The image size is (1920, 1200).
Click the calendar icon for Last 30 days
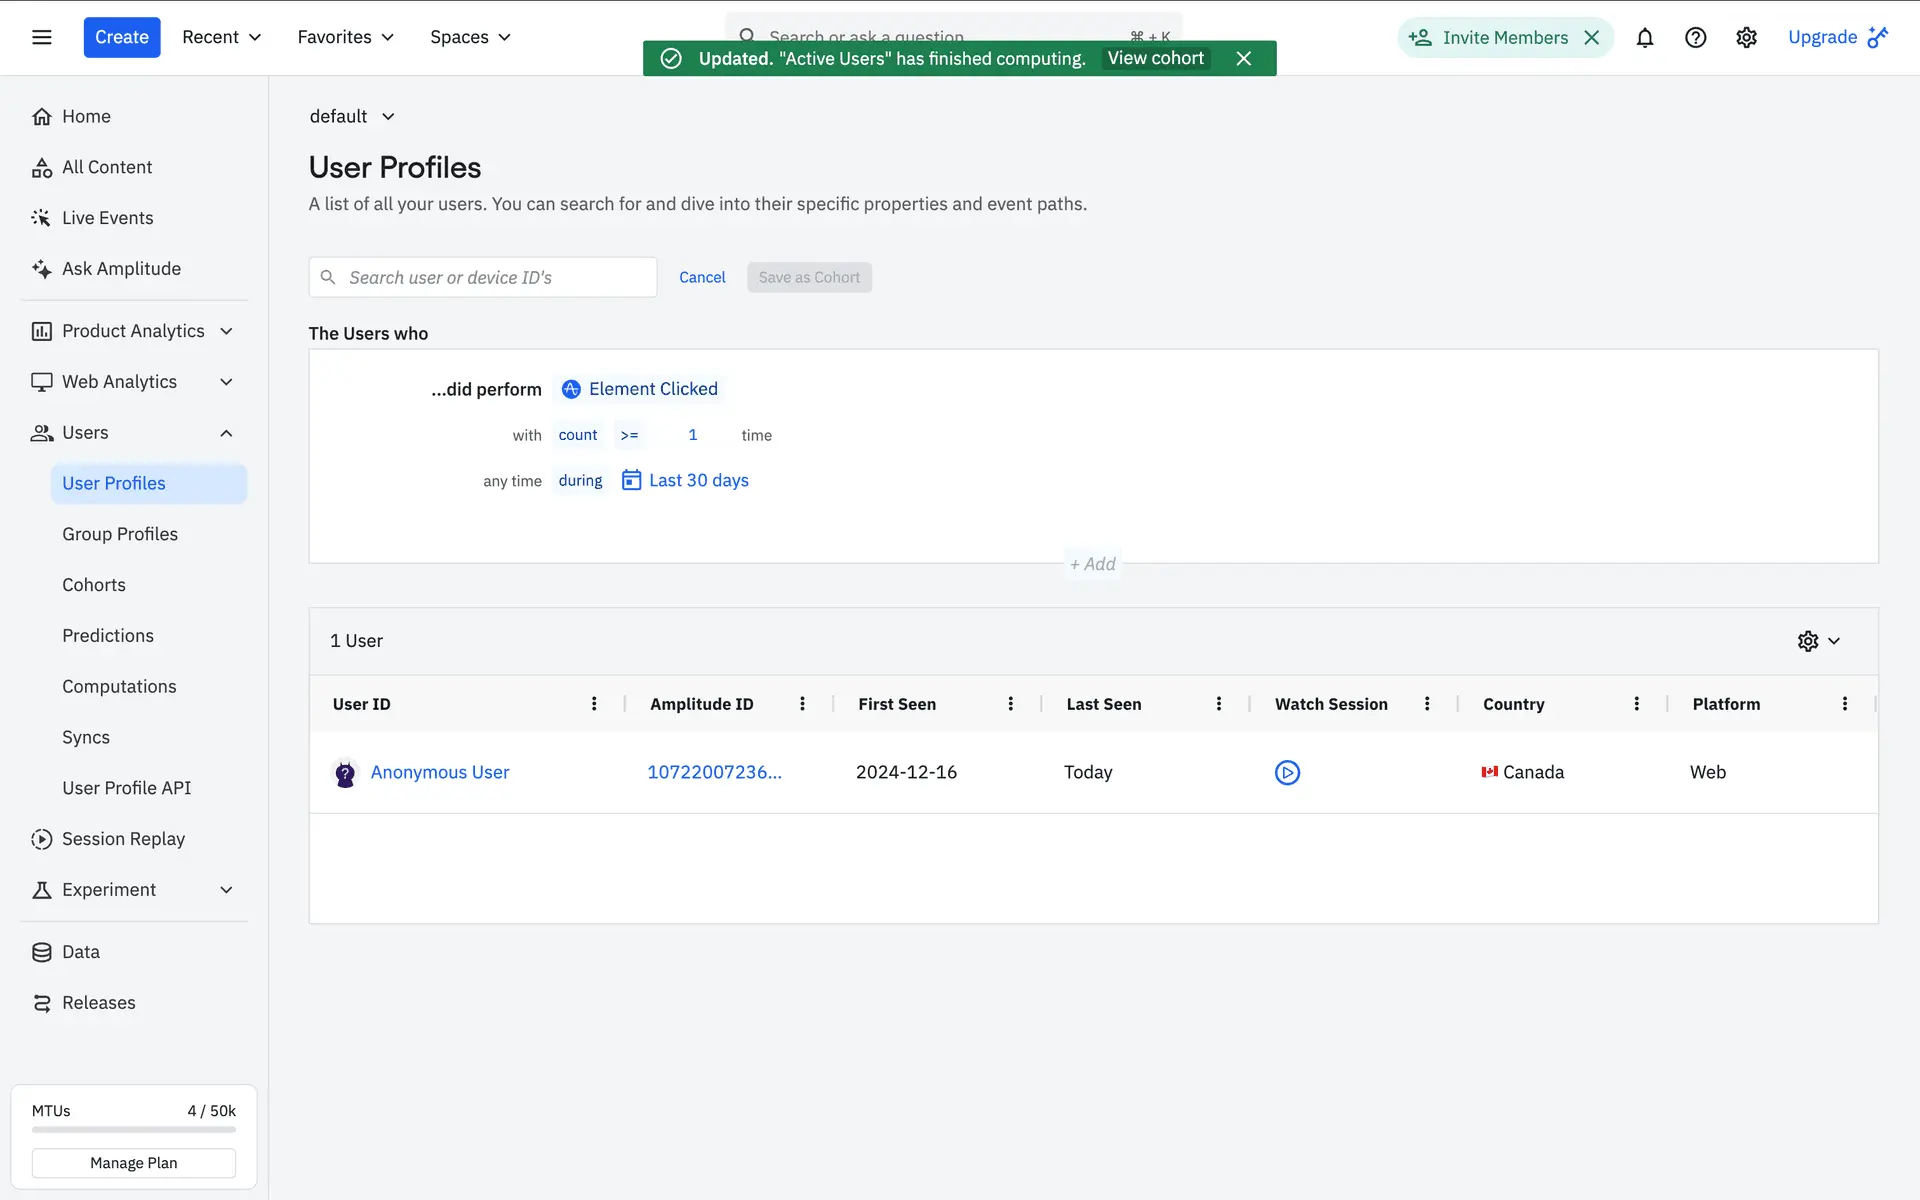[631, 480]
